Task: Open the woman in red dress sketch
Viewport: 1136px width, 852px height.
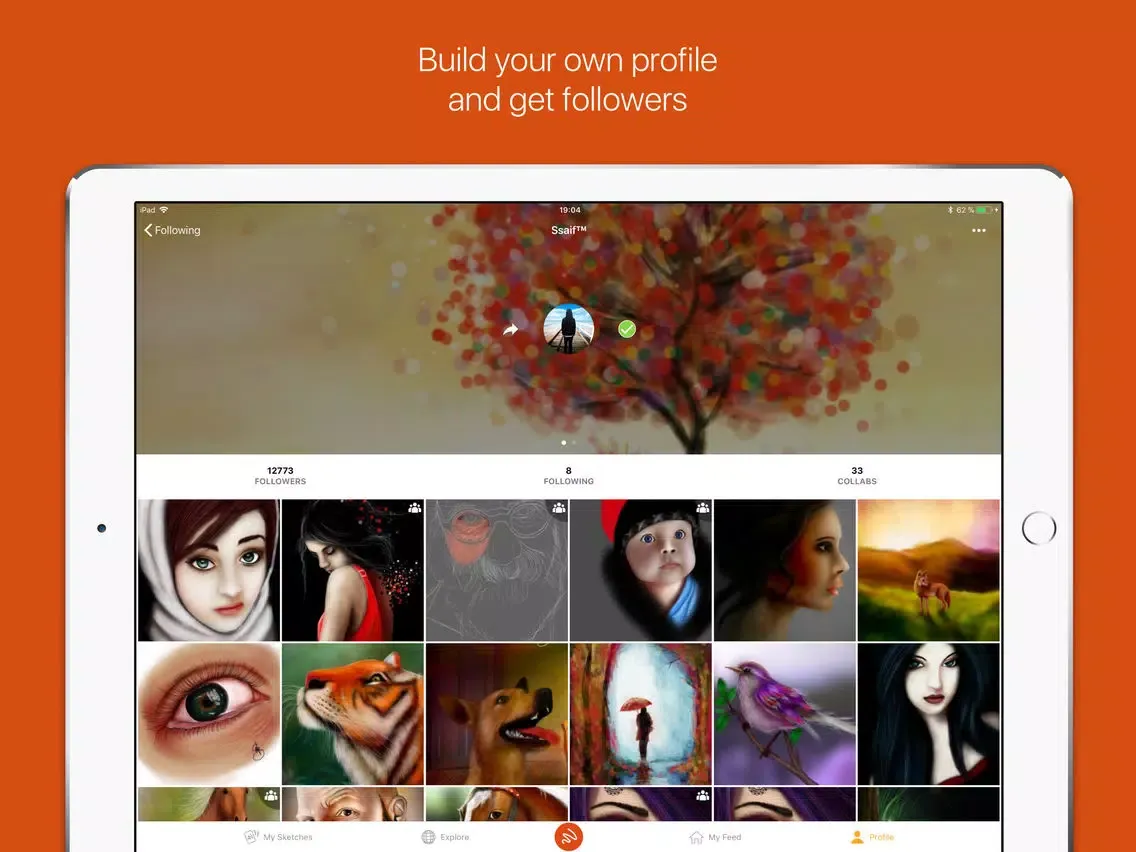Action: (353, 570)
